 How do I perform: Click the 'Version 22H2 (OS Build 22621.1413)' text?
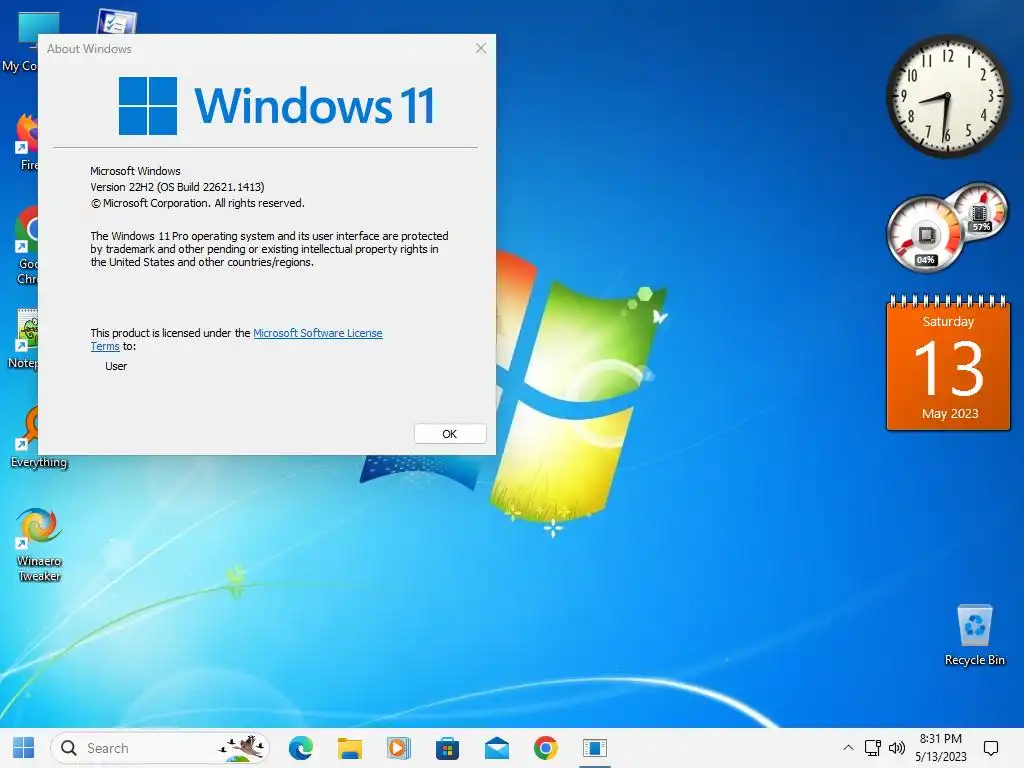(x=177, y=187)
